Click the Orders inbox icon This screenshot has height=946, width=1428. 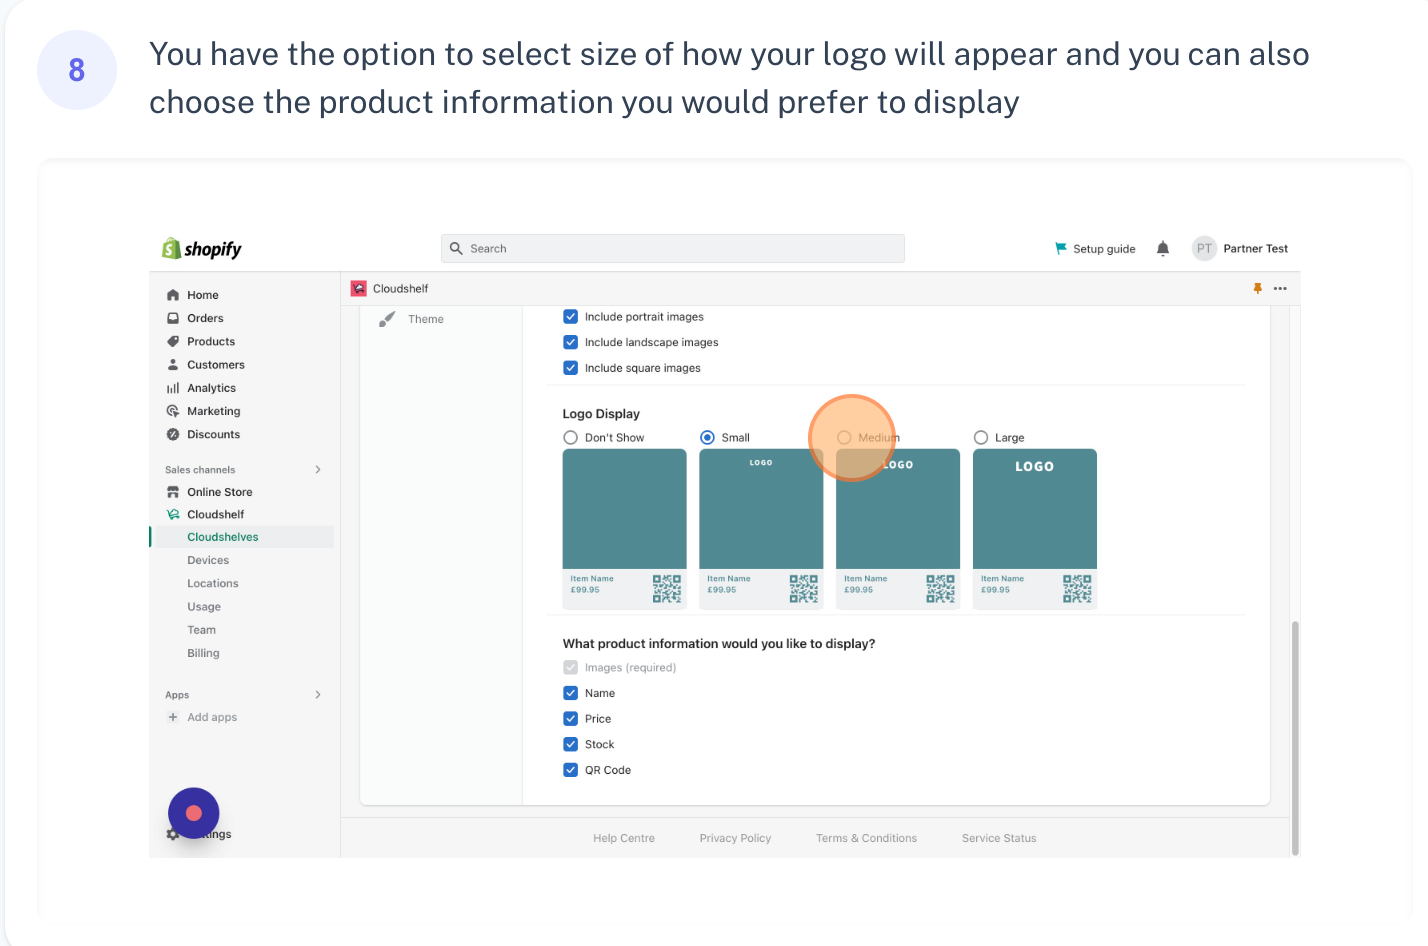pyautogui.click(x=173, y=318)
